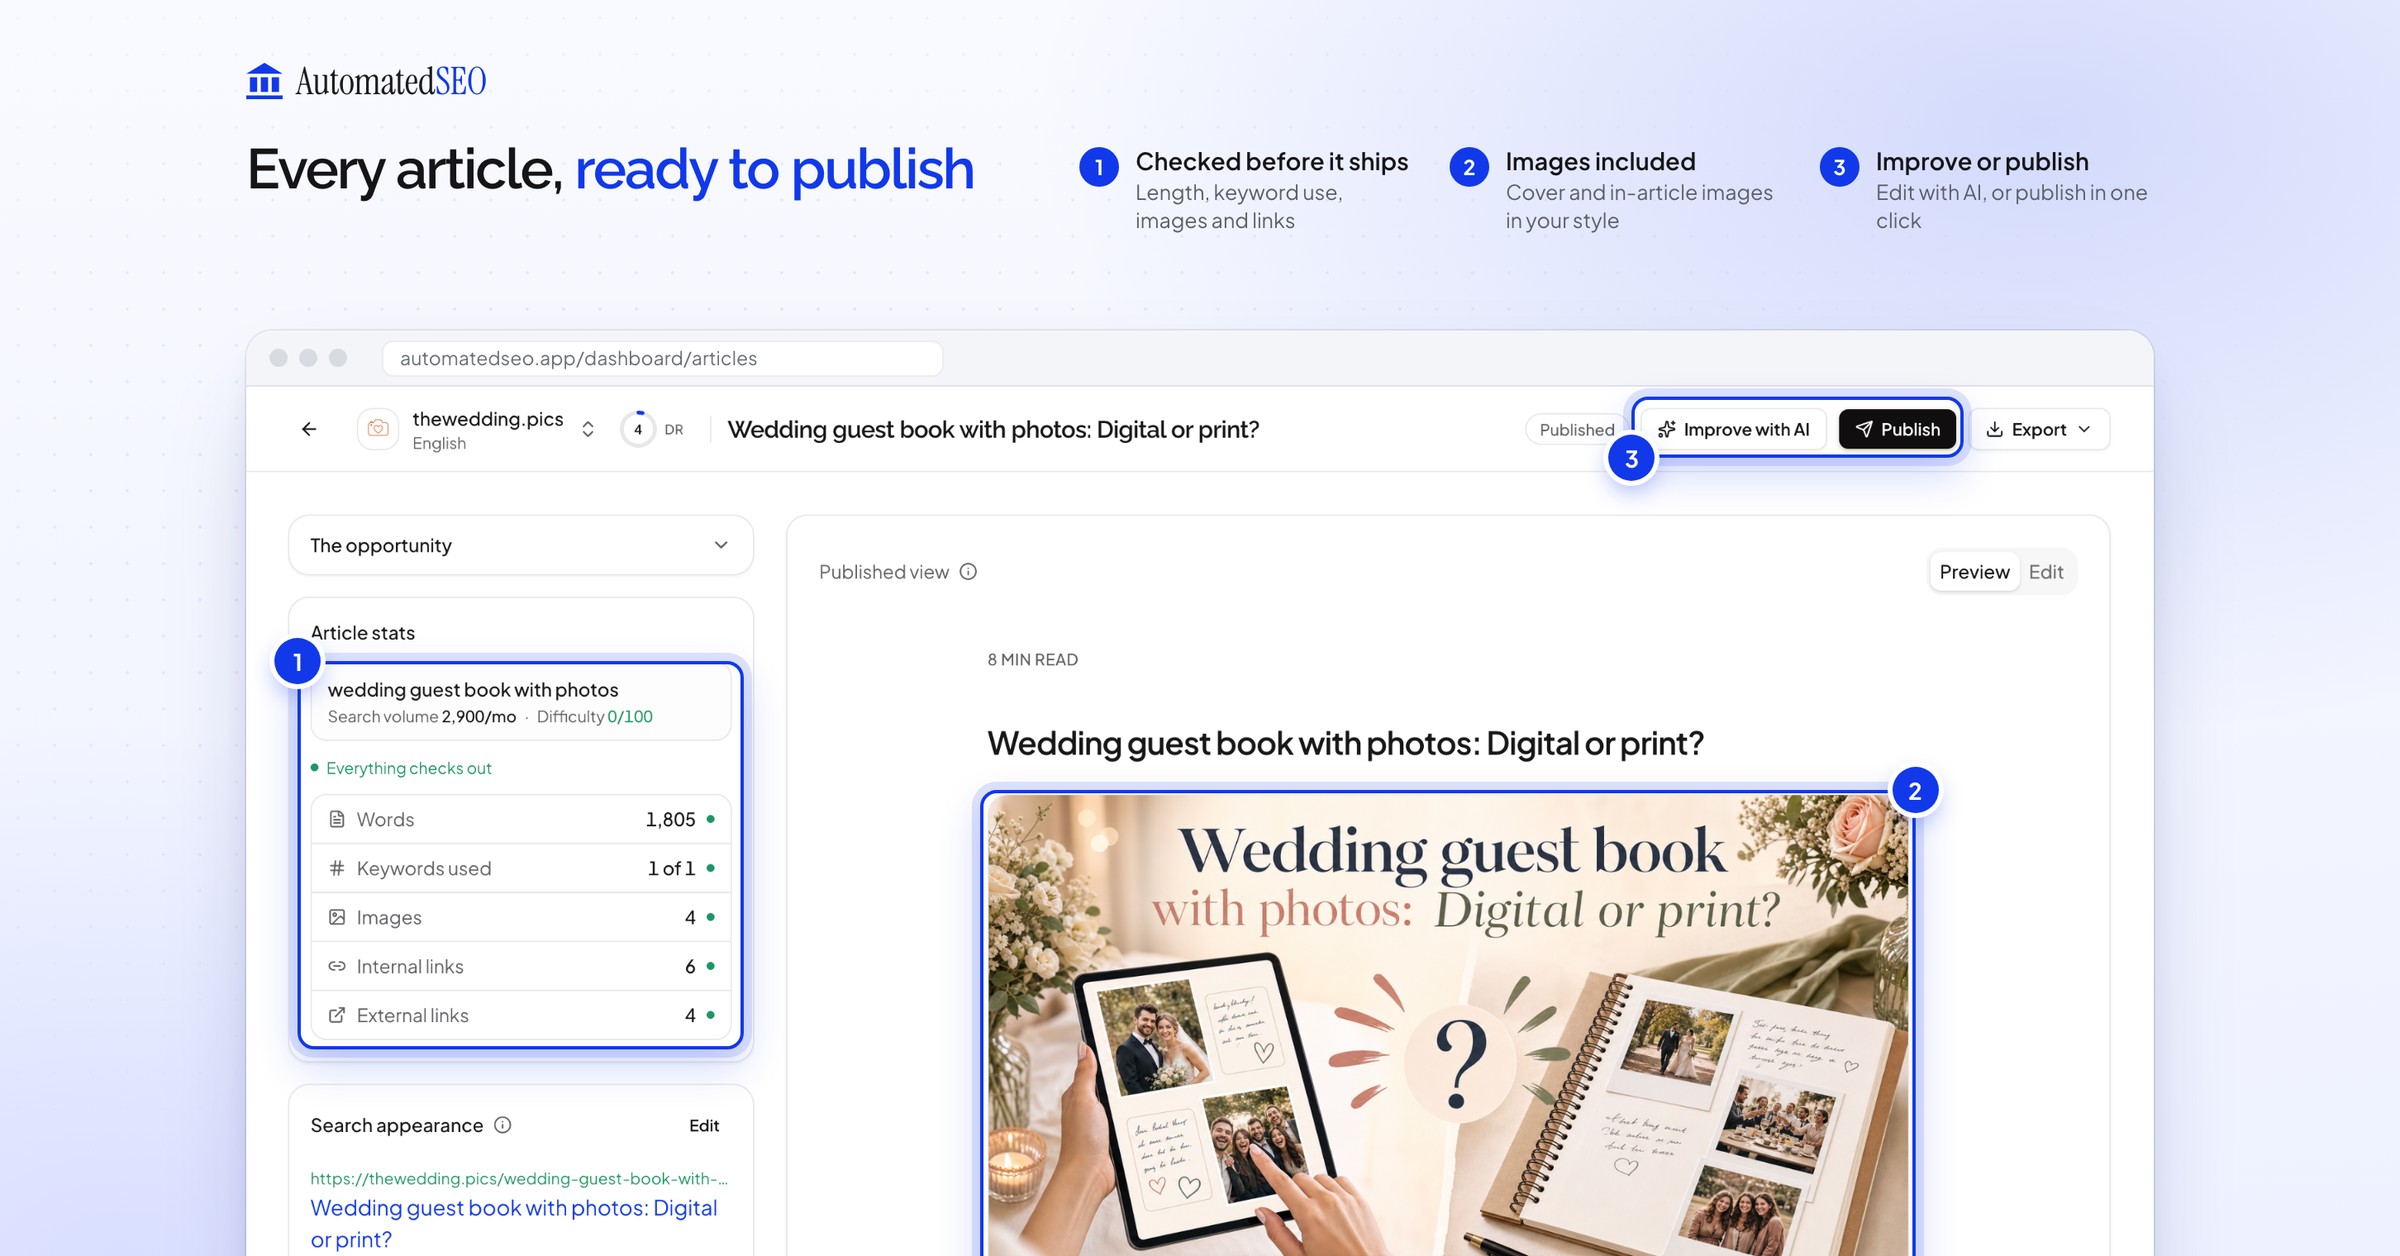Open the thewedding.pics URL in search preview
Viewport: 2400px width, 1256px height.
[519, 1178]
